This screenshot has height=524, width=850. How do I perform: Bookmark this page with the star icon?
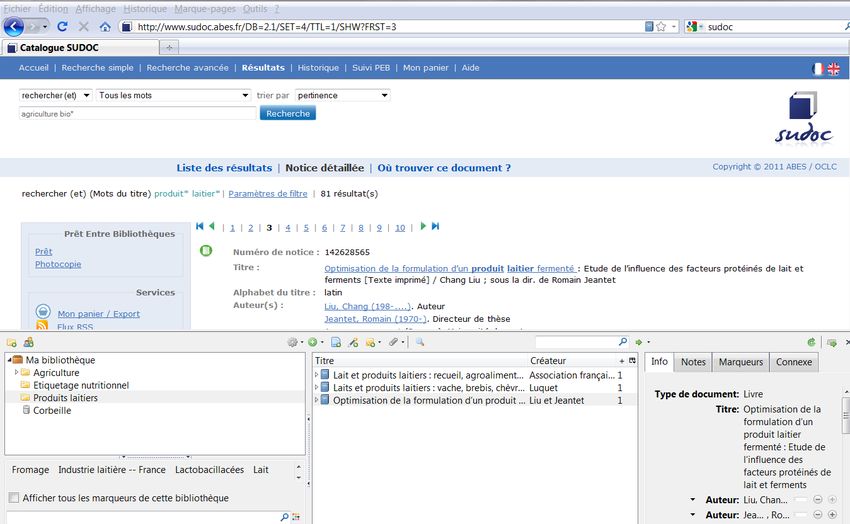pyautogui.click(x=661, y=27)
